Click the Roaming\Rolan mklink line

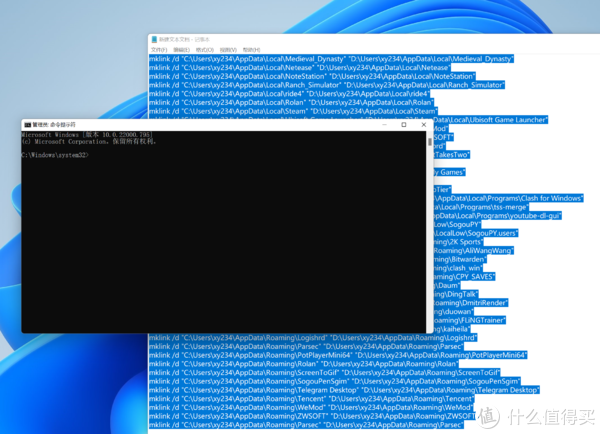pyautogui.click(x=303, y=364)
